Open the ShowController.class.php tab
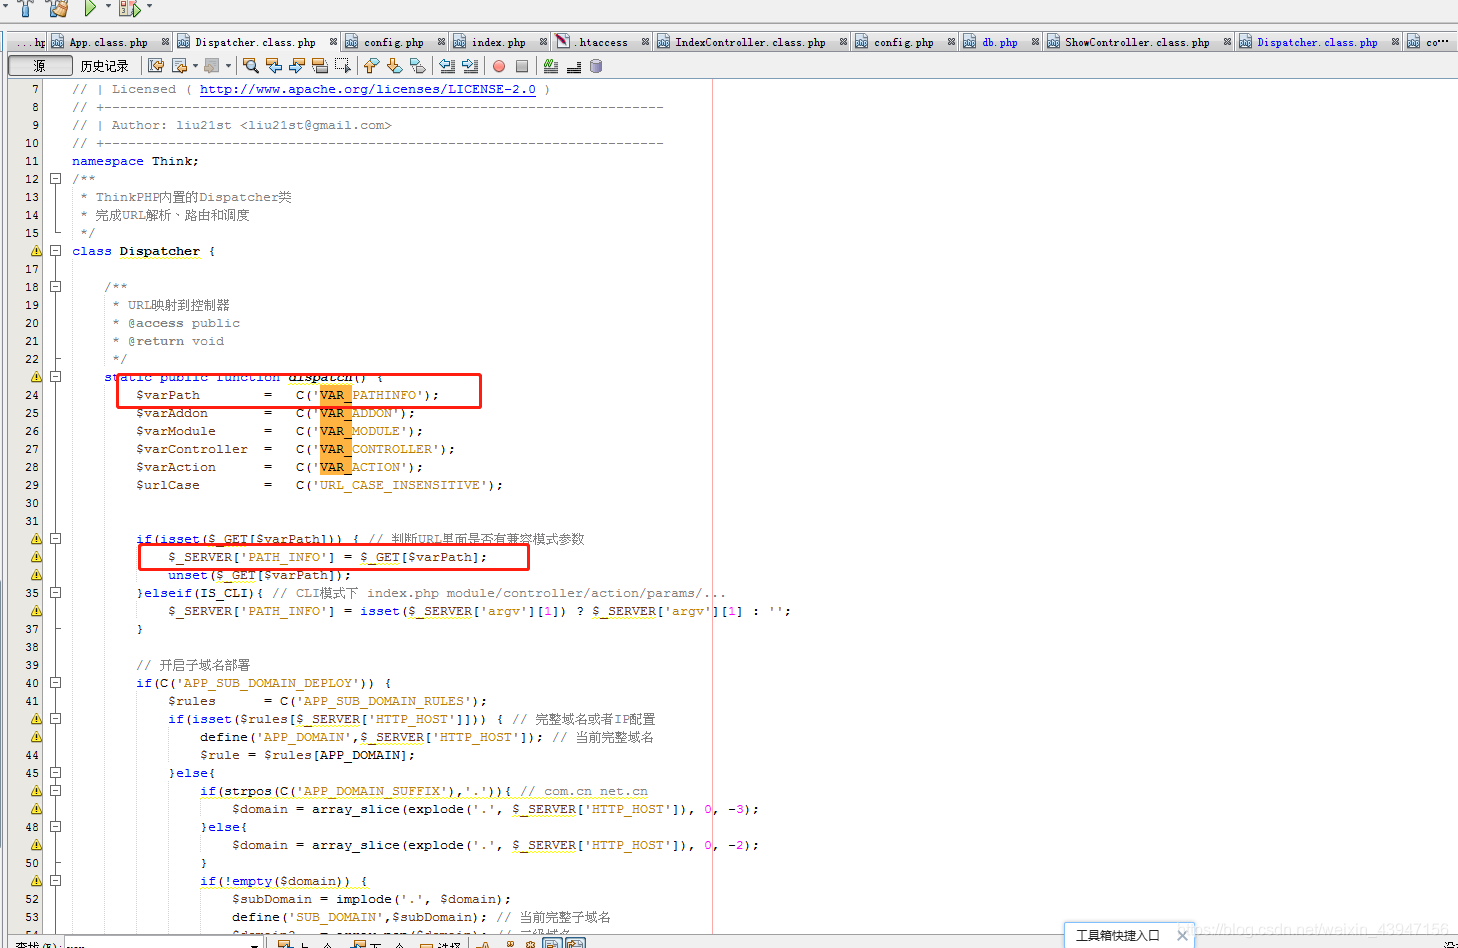 (1137, 42)
